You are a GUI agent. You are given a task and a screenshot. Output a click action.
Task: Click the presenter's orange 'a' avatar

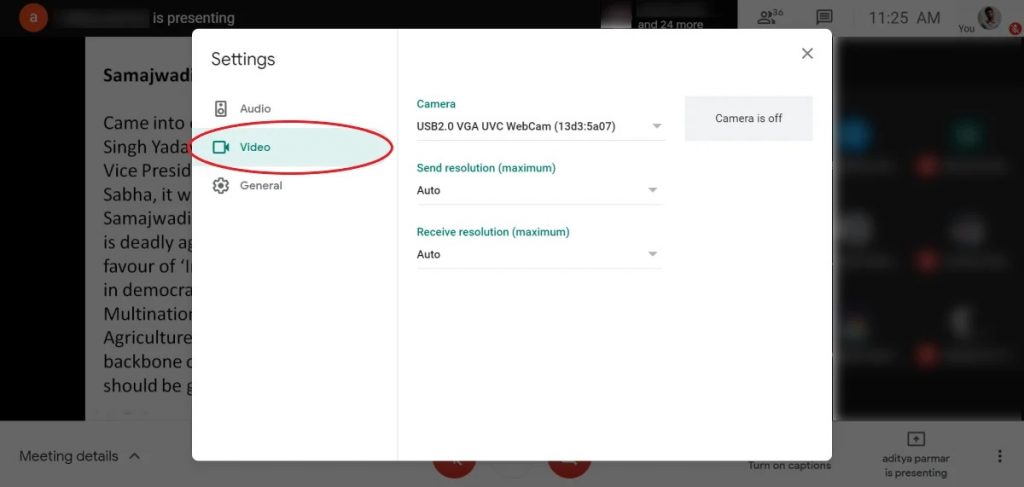[33, 17]
